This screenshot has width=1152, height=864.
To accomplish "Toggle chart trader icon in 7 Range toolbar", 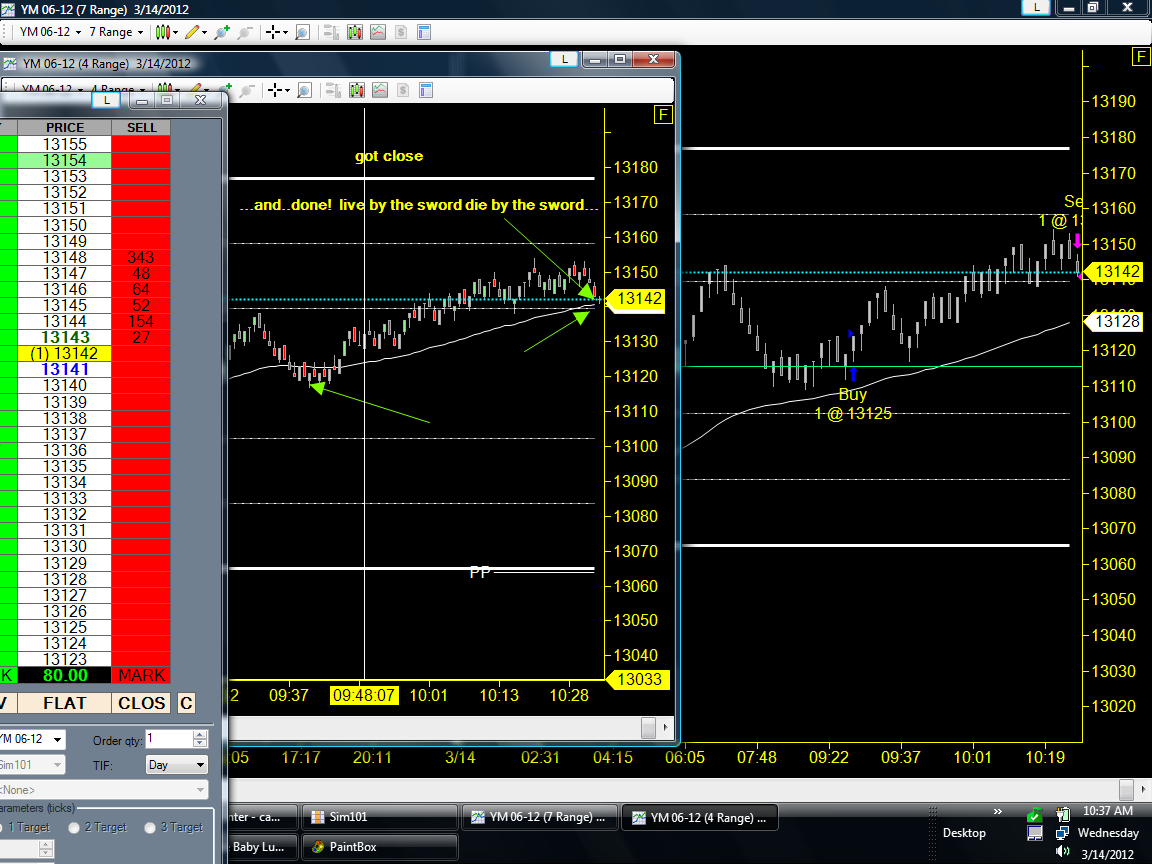I will 331,32.
